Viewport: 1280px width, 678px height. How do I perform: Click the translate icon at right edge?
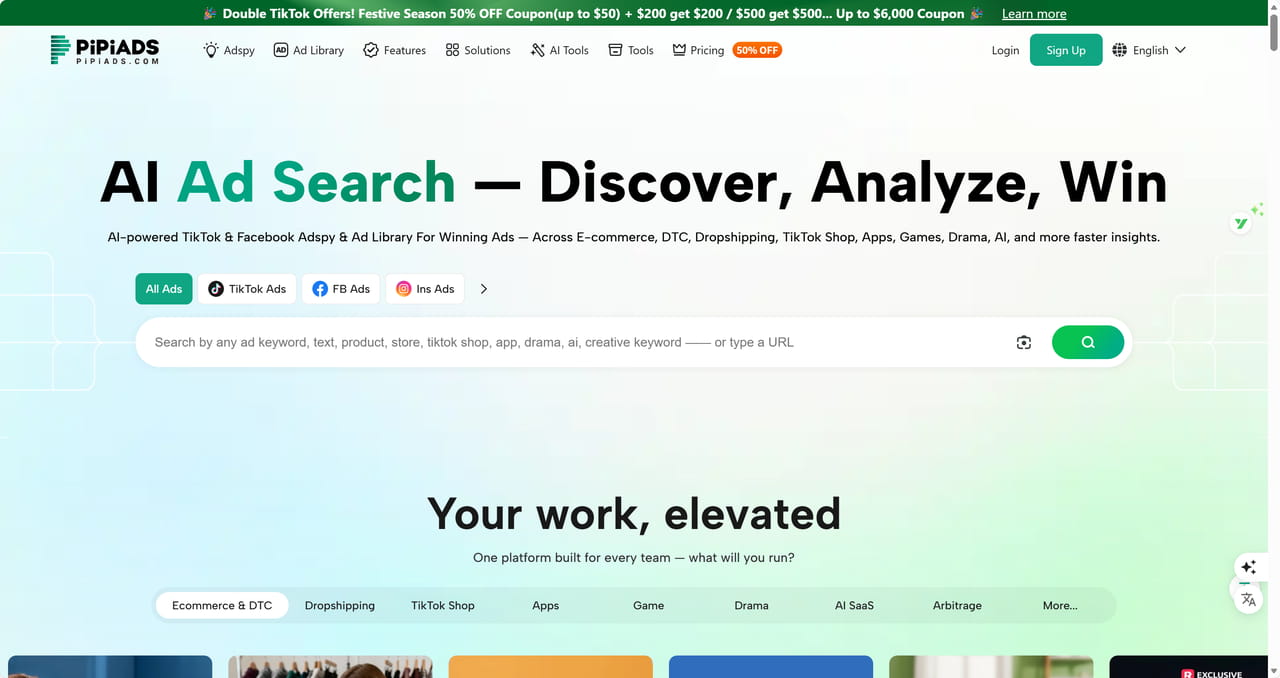click(1248, 600)
